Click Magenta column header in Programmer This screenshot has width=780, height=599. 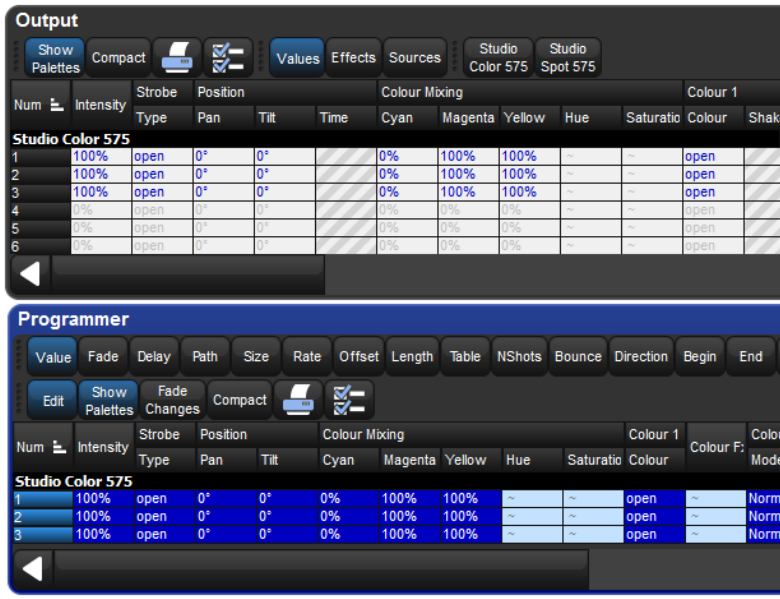point(410,460)
